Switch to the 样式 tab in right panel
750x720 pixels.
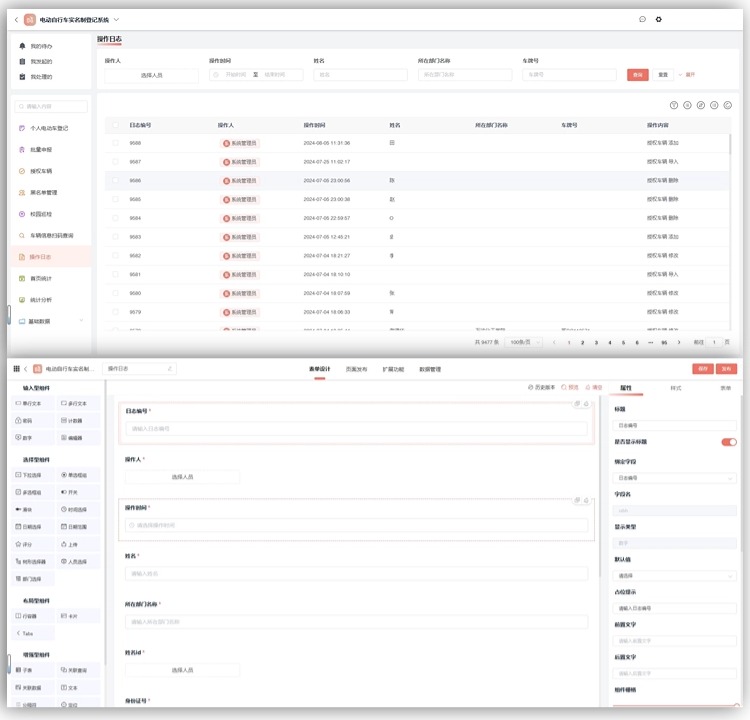675,387
